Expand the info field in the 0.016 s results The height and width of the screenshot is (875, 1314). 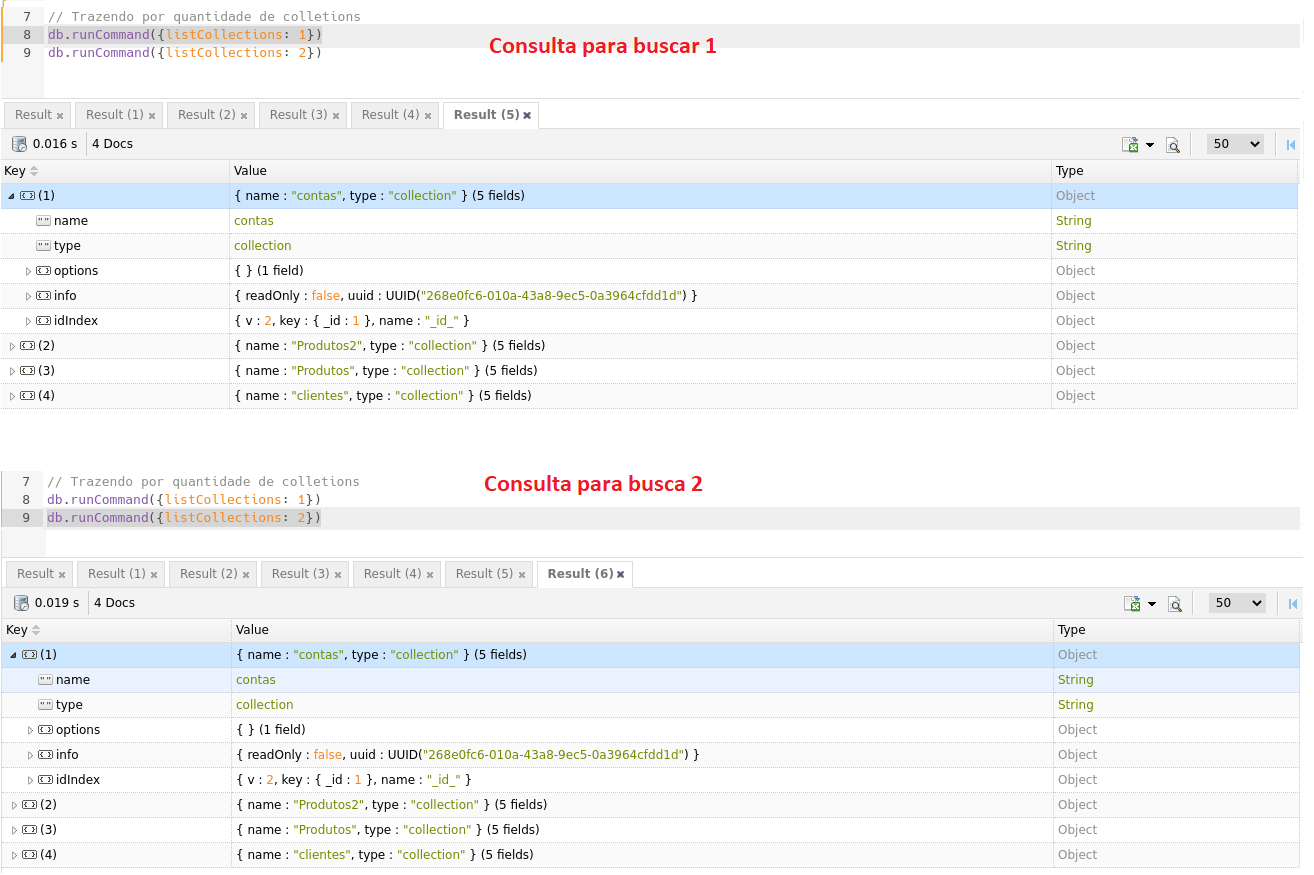29,296
